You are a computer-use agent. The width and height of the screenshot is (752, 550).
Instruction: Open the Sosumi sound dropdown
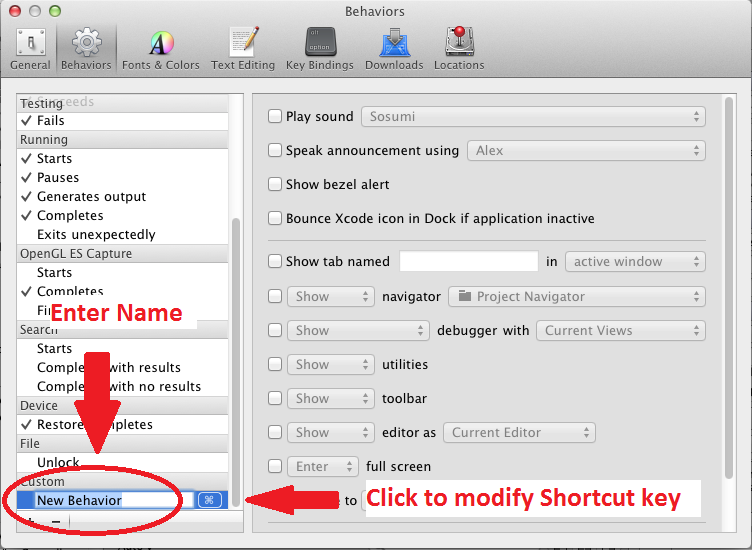(533, 117)
